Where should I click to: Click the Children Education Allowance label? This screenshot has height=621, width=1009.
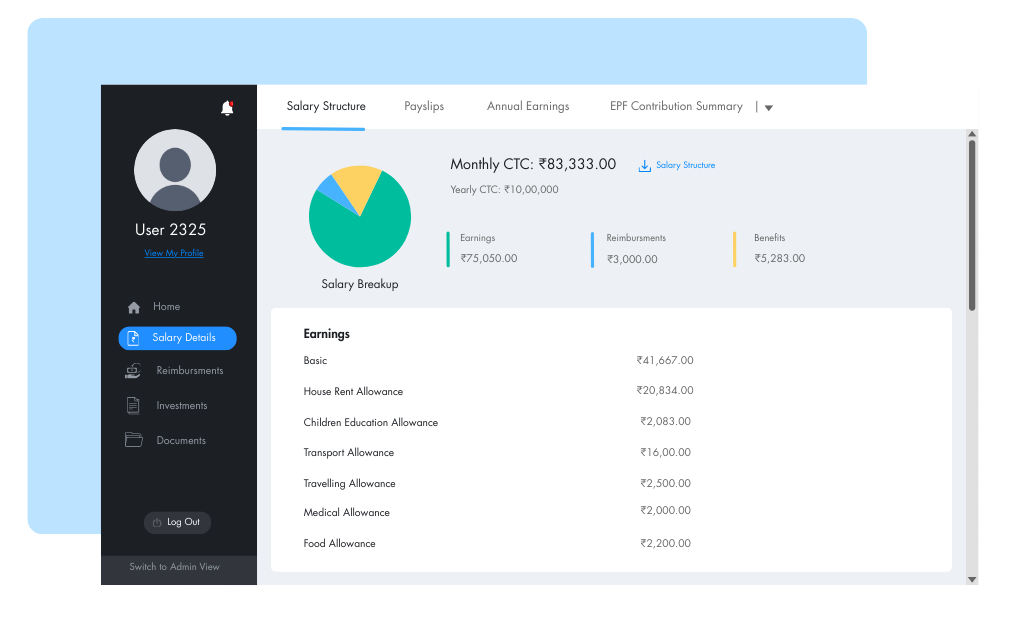coord(371,422)
